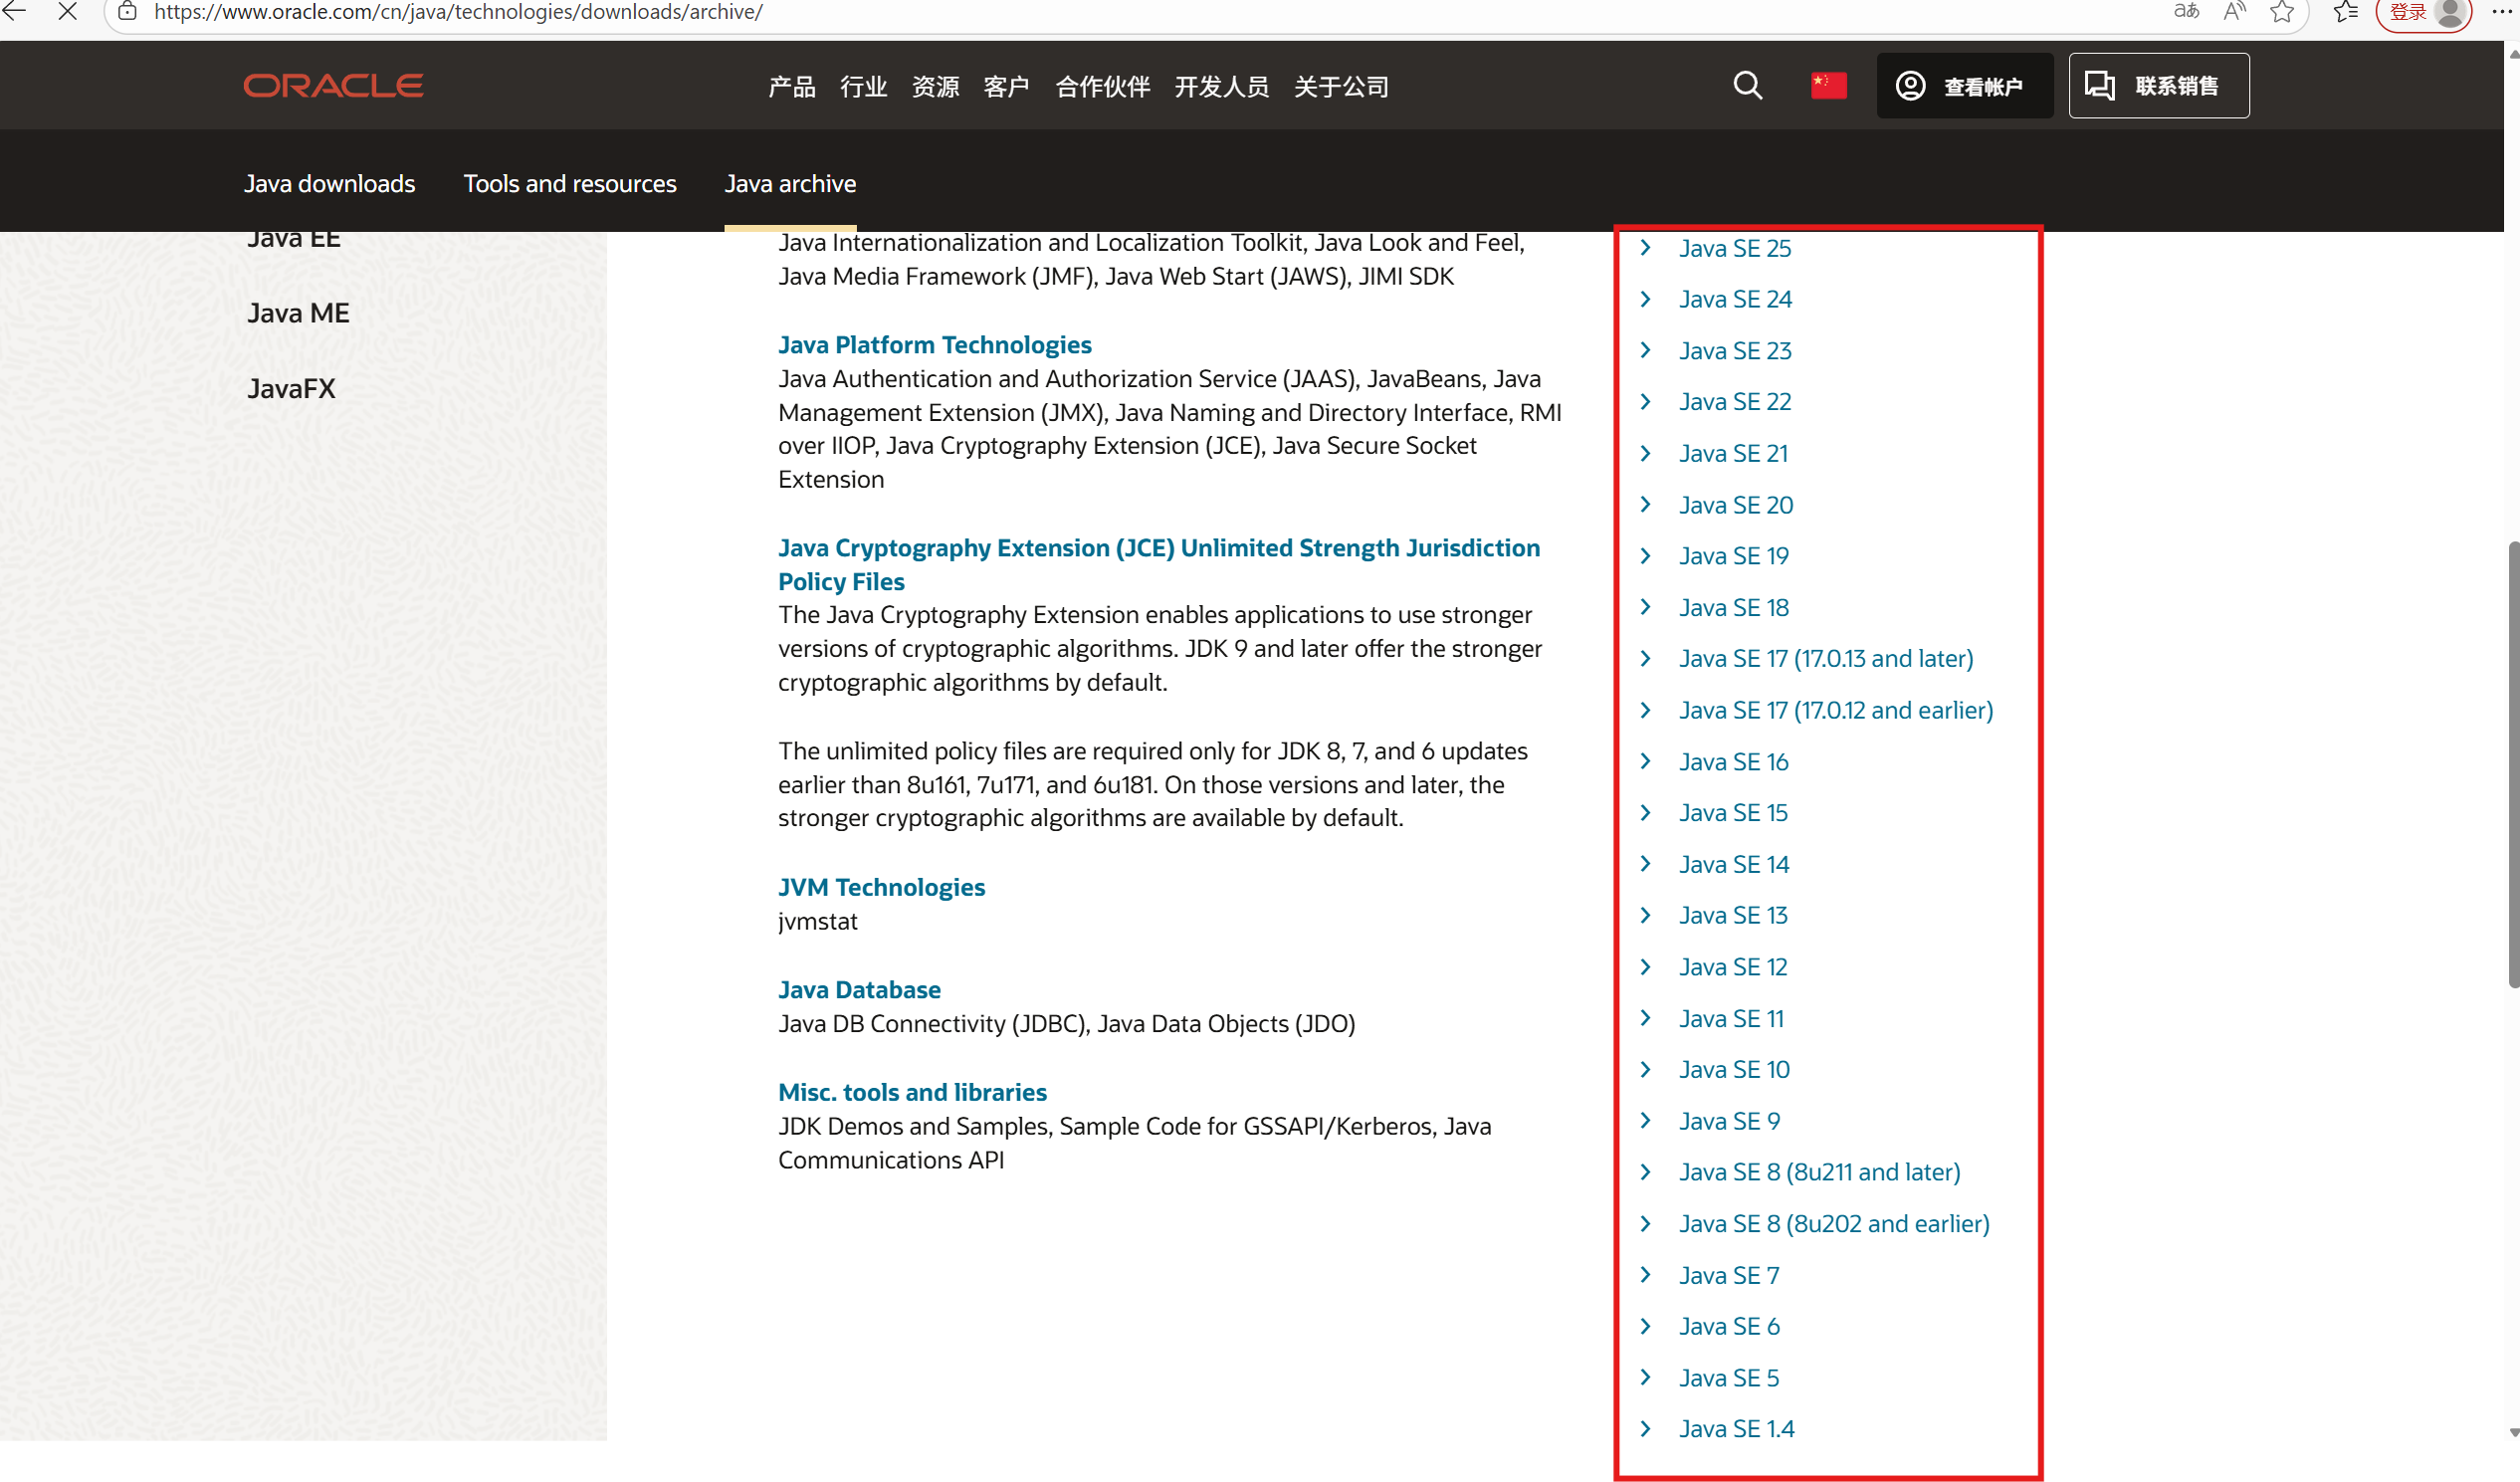Expand the Java SE 1.4 entry
This screenshot has height=1482, width=2520.
tap(1736, 1428)
